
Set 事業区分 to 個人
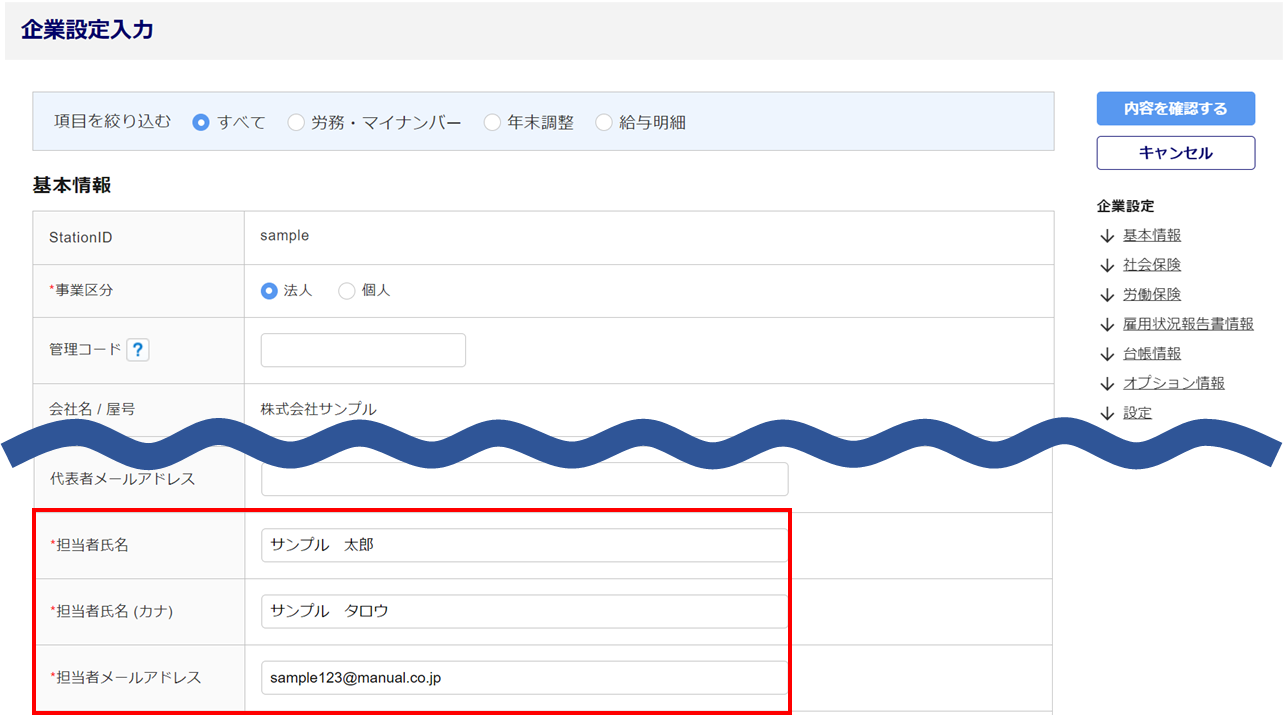(347, 291)
